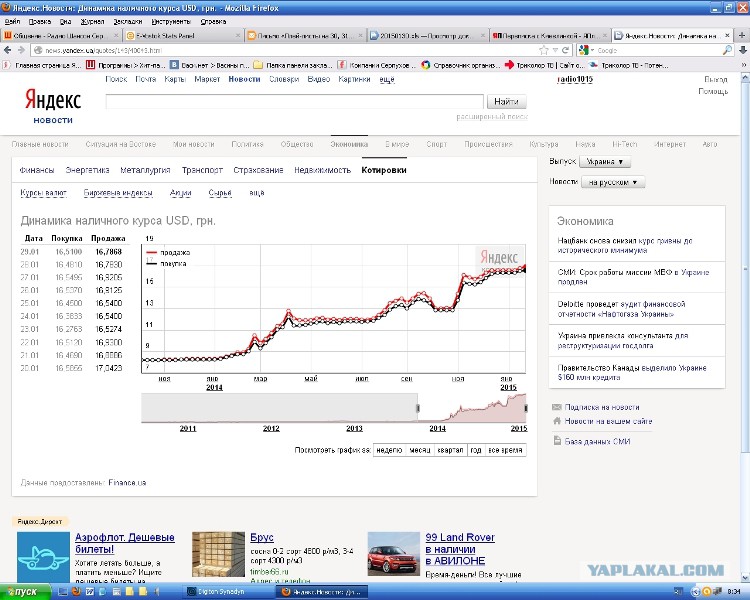Expand the Новости на русском dropdown
The image size is (750, 600).
tap(613, 182)
